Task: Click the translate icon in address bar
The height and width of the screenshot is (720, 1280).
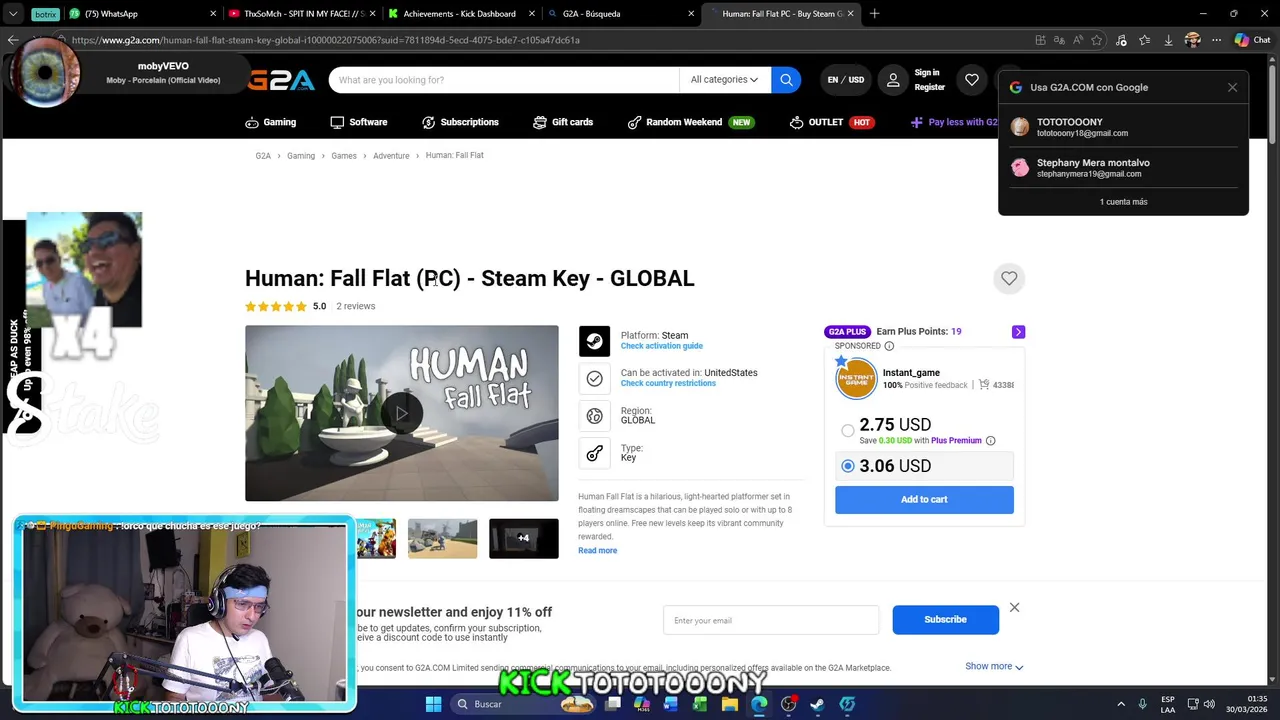Action: (x=1059, y=40)
